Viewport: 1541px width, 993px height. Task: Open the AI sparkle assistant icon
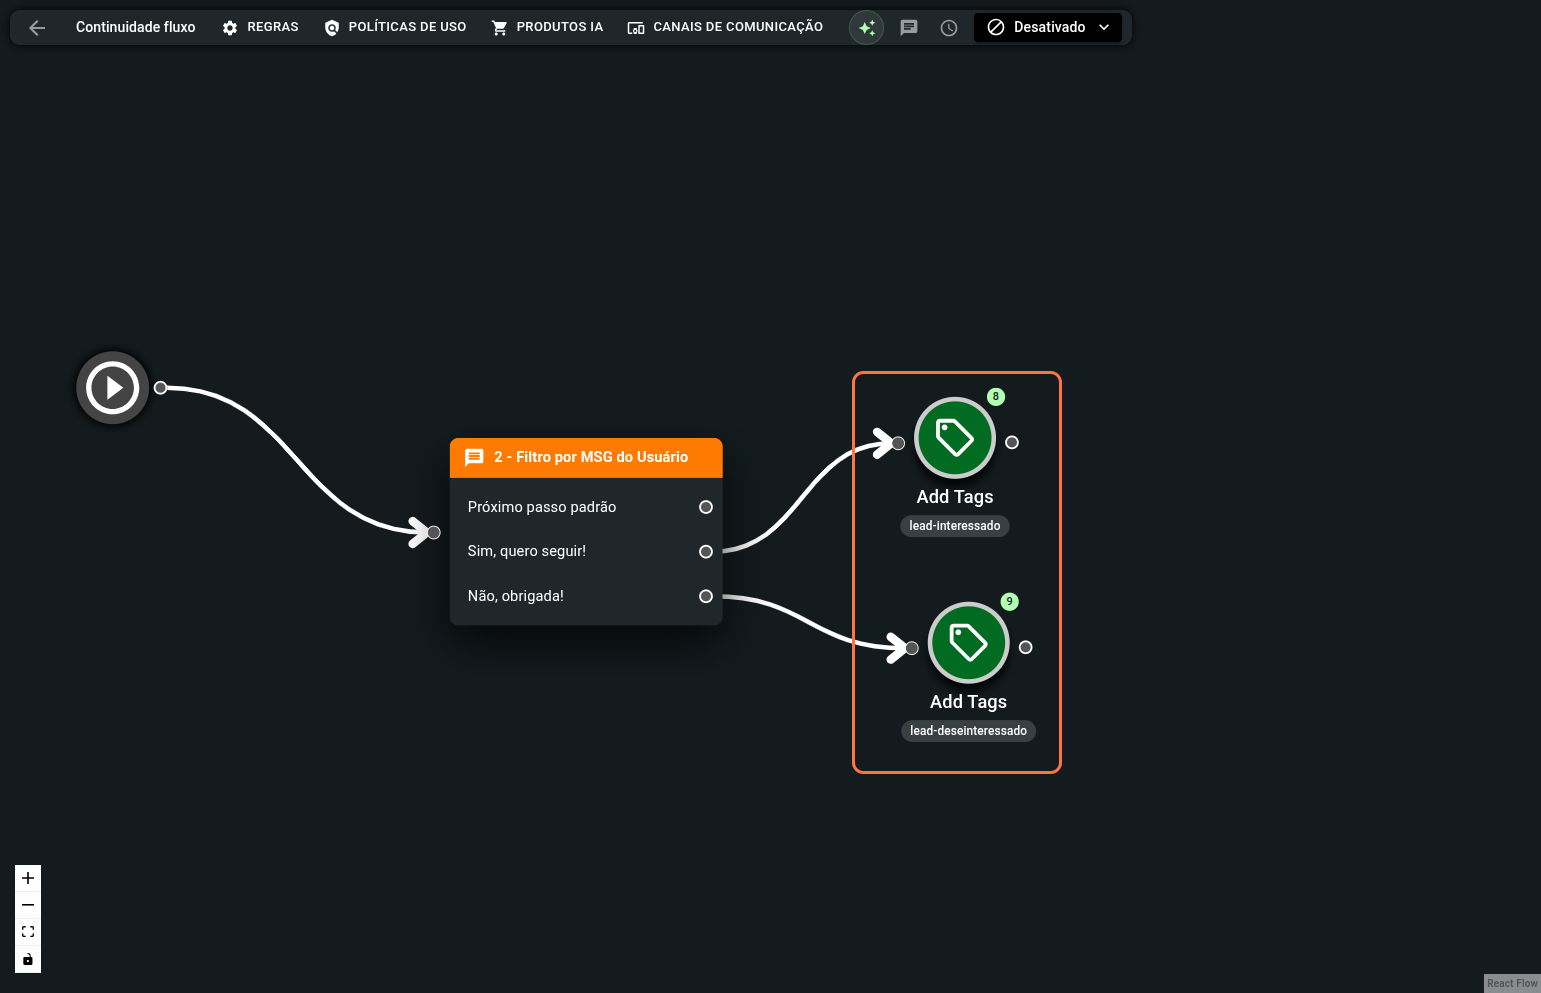(866, 28)
